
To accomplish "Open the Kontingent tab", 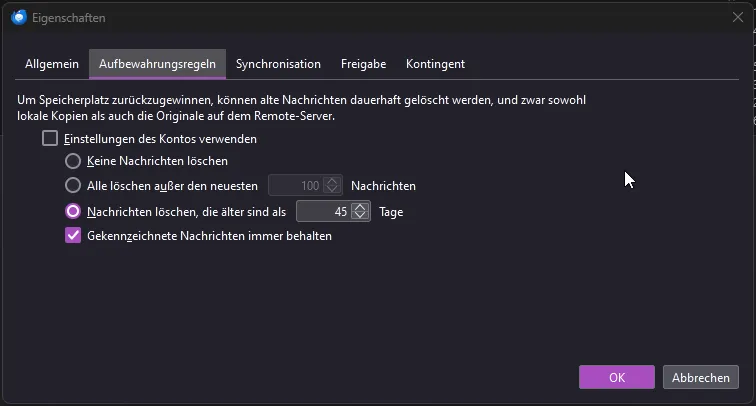I will pyautogui.click(x=435, y=64).
